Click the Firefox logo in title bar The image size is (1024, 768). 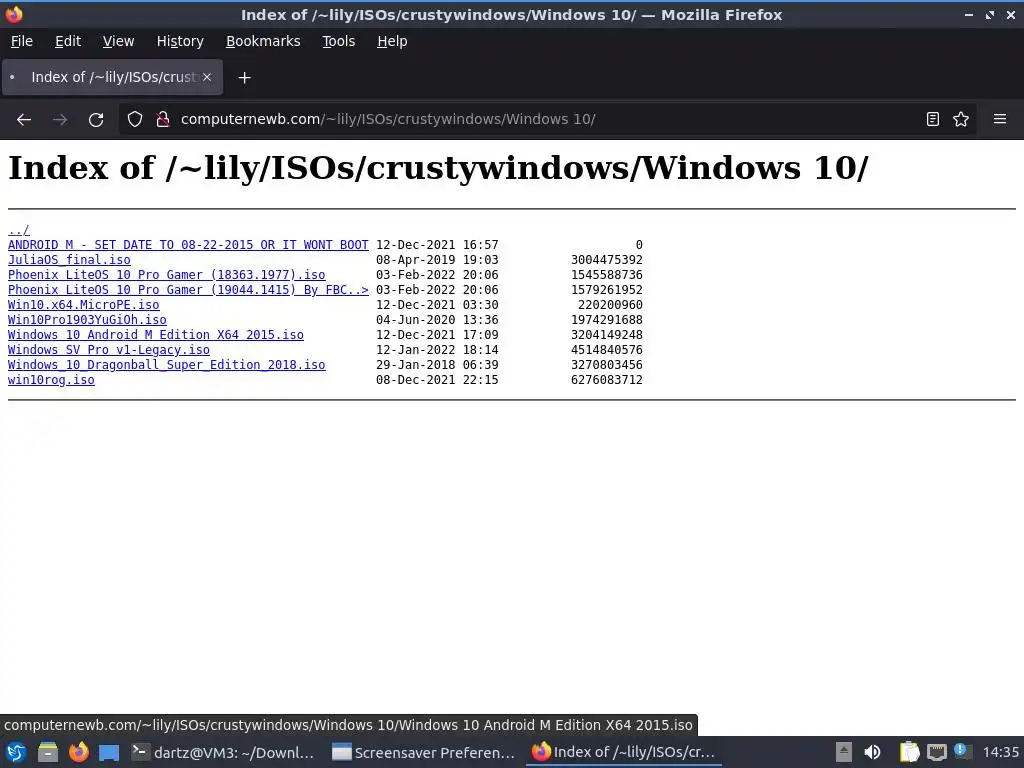14,14
